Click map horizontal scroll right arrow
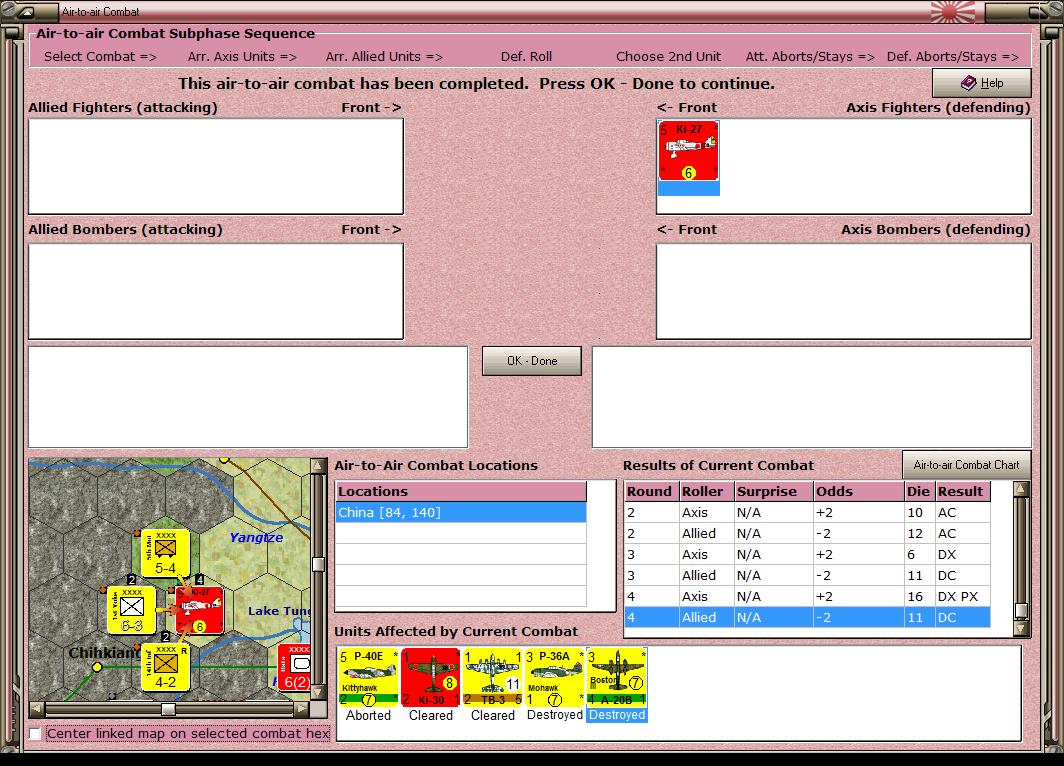 click(302, 709)
